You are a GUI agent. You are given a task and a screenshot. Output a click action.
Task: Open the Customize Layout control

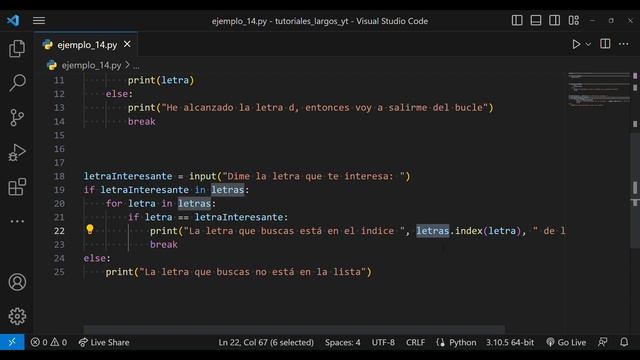pos(573,20)
